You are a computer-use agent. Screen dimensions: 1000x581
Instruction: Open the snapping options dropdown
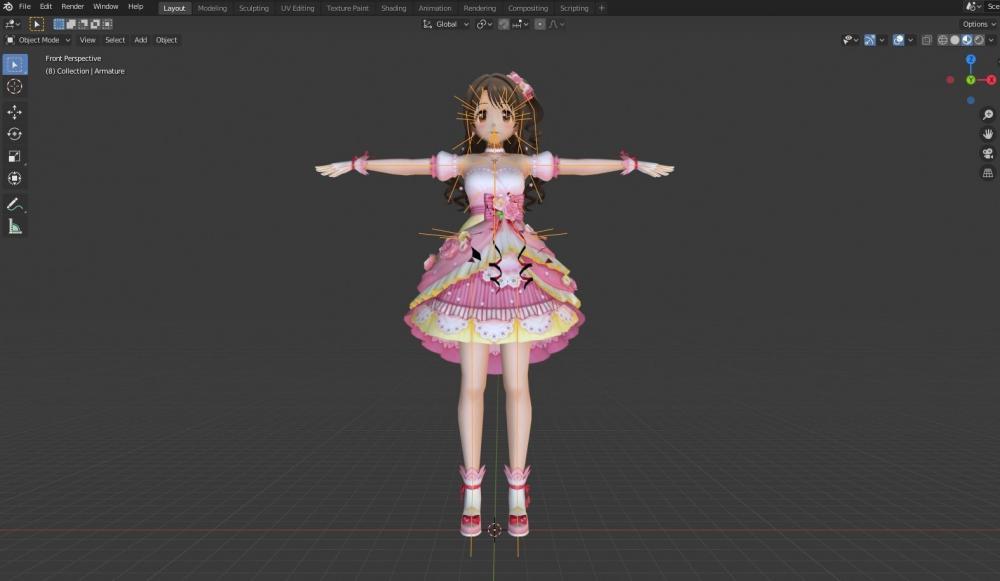(520, 24)
